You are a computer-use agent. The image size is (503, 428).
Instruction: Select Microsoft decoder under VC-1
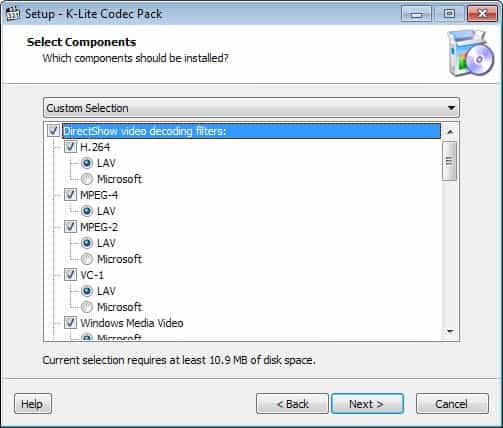(87, 307)
